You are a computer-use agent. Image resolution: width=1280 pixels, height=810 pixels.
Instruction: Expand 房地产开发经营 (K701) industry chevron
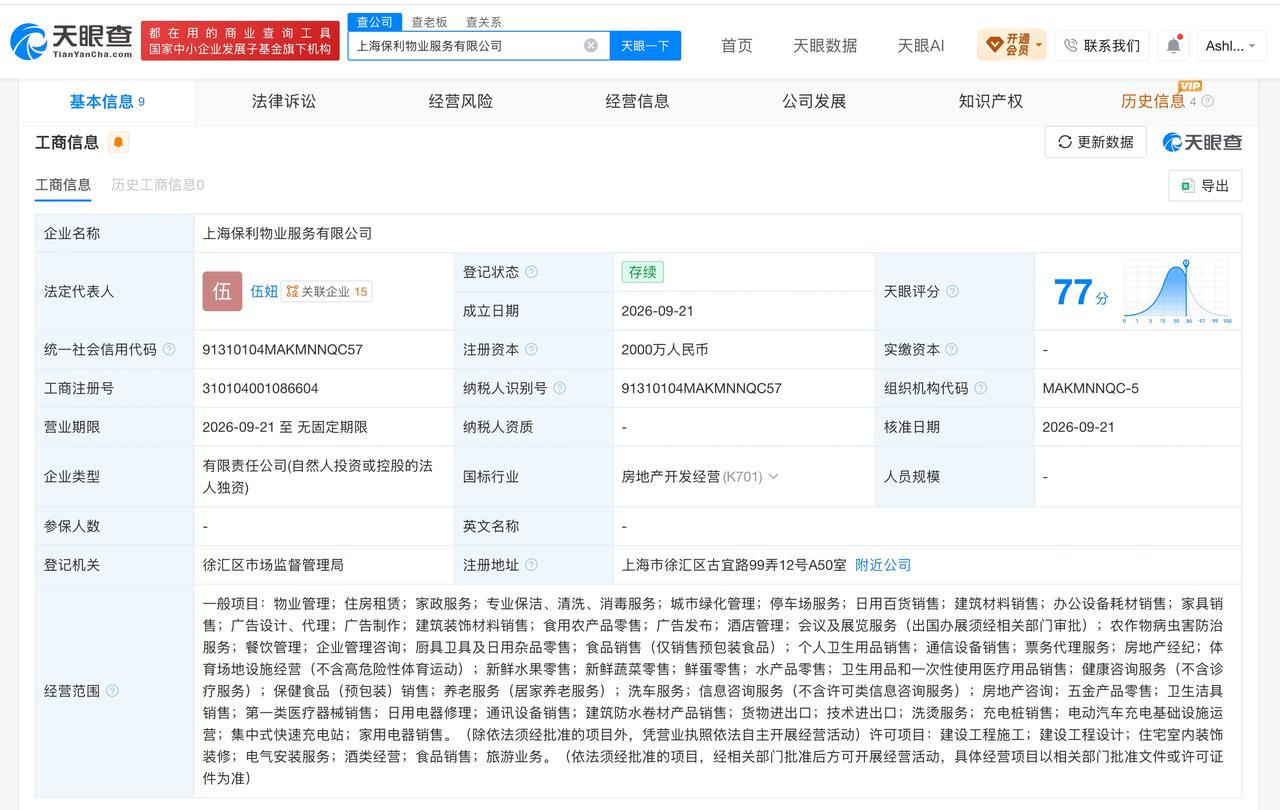[x=773, y=477]
